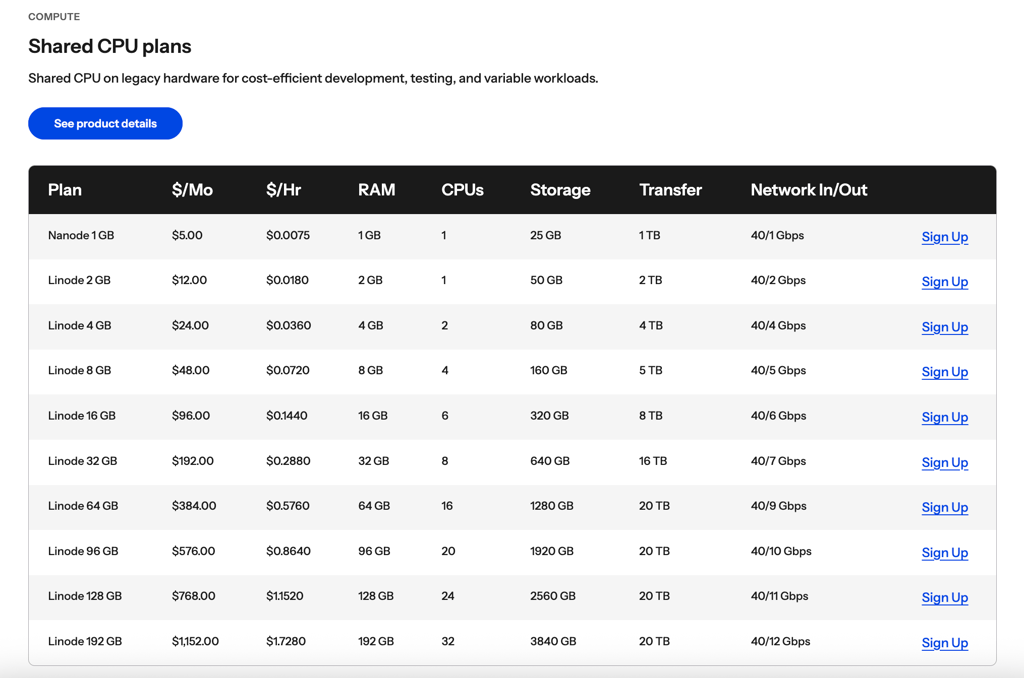Viewport: 1024px width, 678px height.
Task: Click the Linode 96 GB plan name
Action: [x=83, y=551]
